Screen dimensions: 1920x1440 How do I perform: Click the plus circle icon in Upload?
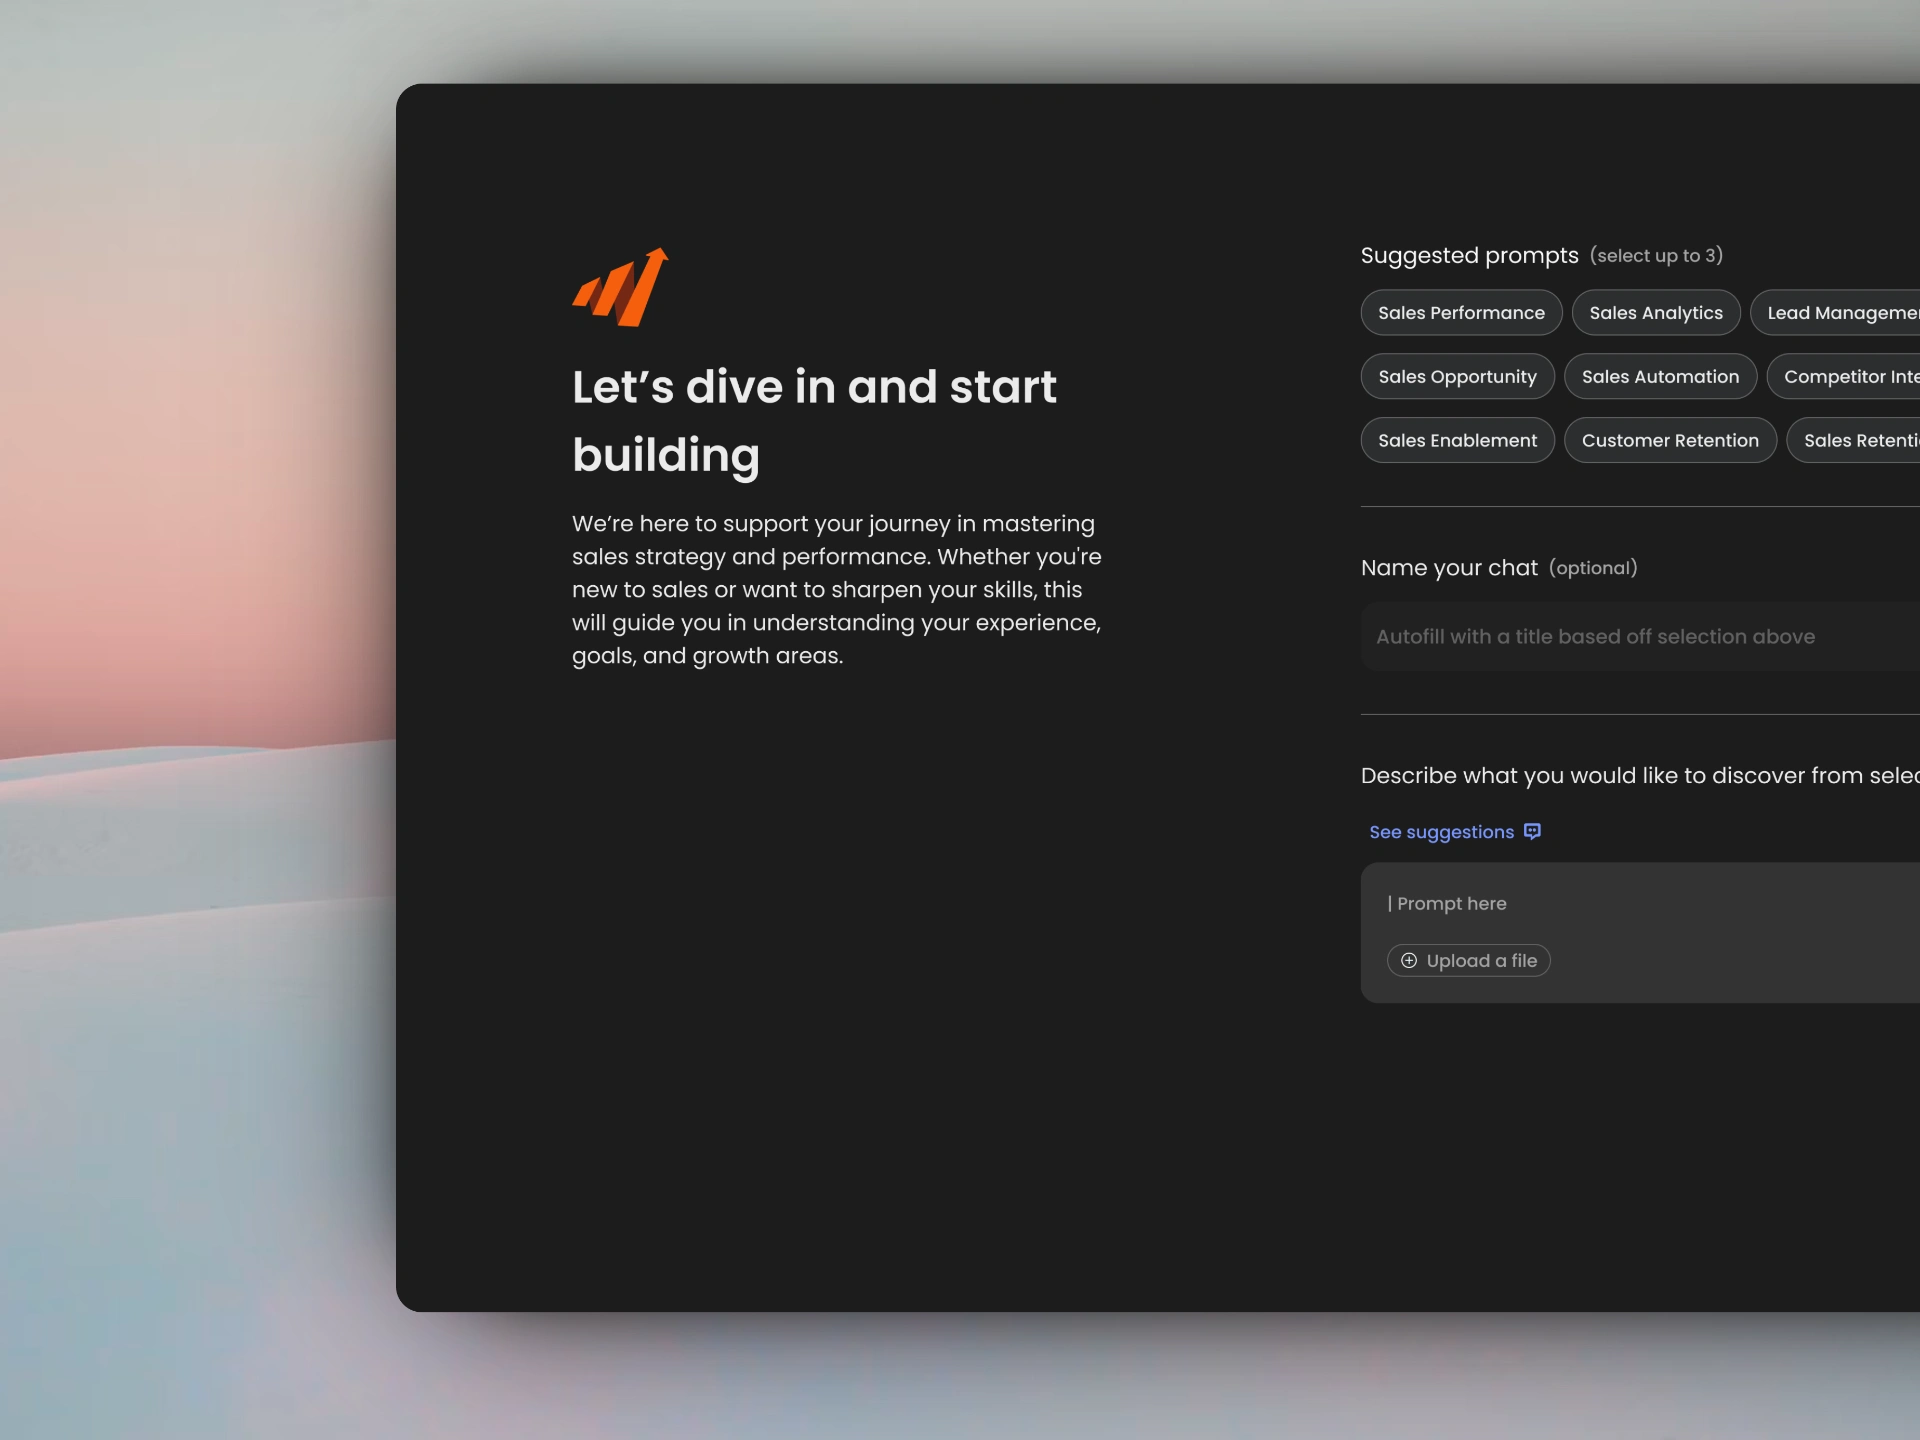[1409, 961]
